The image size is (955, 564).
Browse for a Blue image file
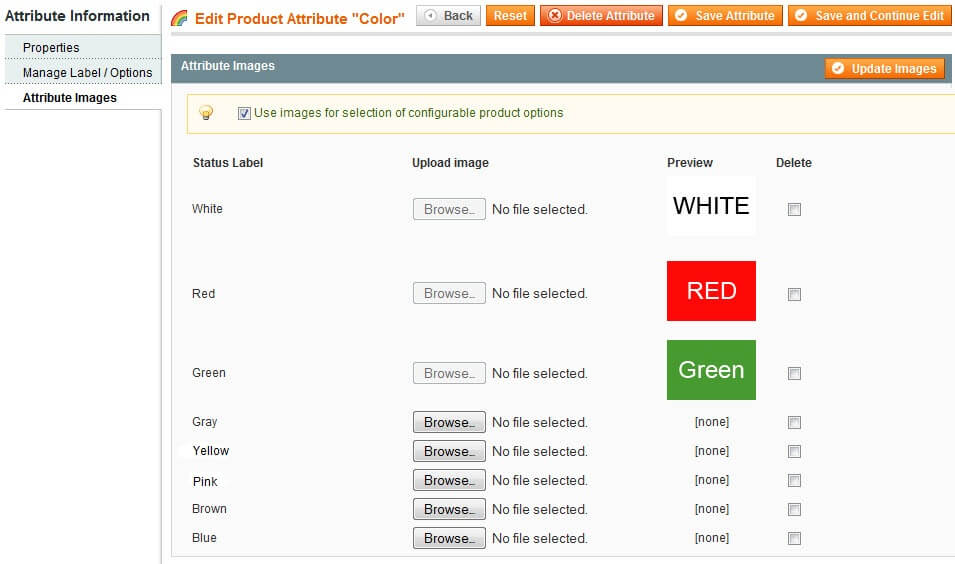click(449, 539)
